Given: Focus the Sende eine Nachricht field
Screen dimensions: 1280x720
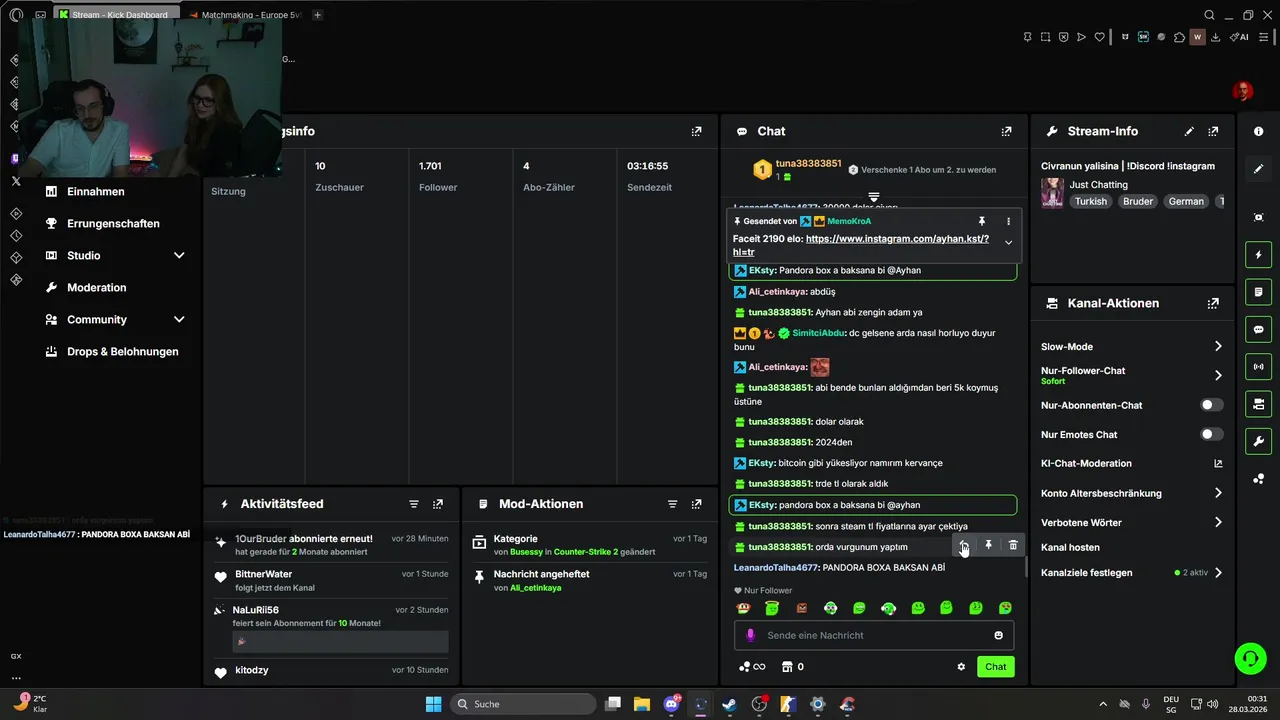Looking at the screenshot, I should [x=874, y=635].
